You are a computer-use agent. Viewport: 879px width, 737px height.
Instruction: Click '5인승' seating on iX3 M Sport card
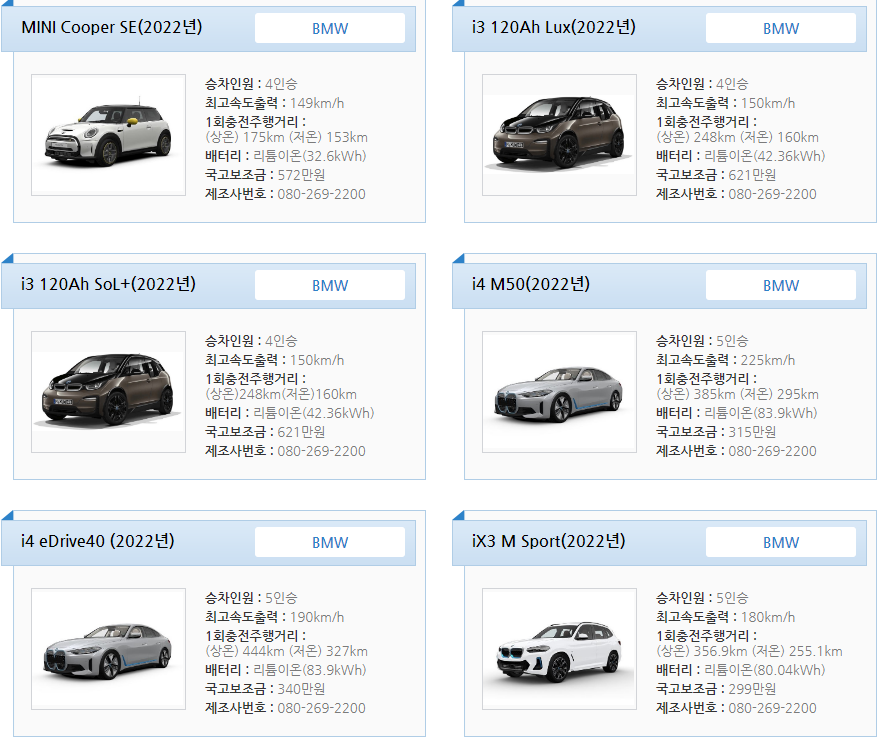[732, 598]
